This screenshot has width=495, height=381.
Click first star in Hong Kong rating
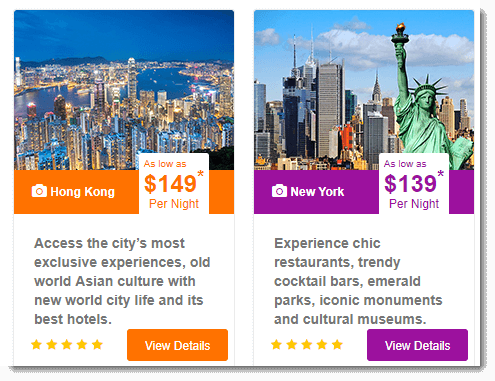pos(36,344)
